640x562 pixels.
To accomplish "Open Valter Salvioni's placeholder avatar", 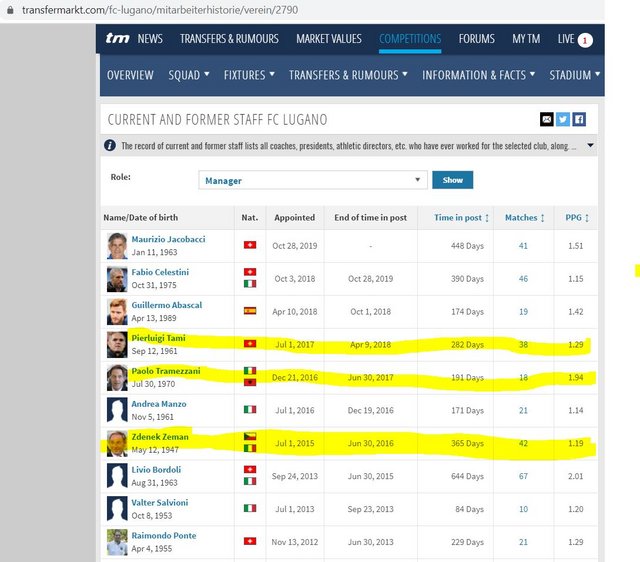I will coord(117,509).
